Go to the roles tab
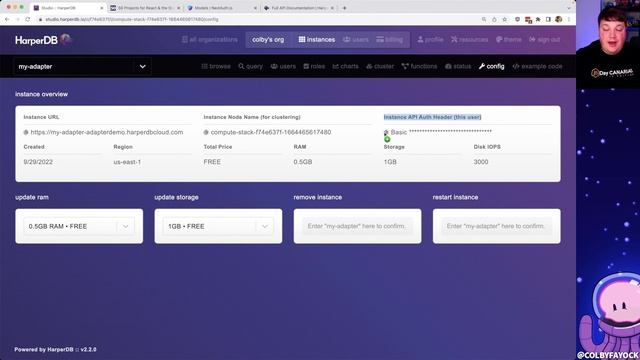 click(x=314, y=66)
